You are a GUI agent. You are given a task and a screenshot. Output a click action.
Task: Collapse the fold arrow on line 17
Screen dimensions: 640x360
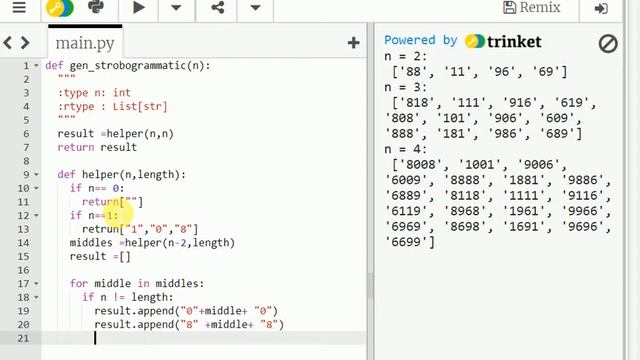point(36,284)
